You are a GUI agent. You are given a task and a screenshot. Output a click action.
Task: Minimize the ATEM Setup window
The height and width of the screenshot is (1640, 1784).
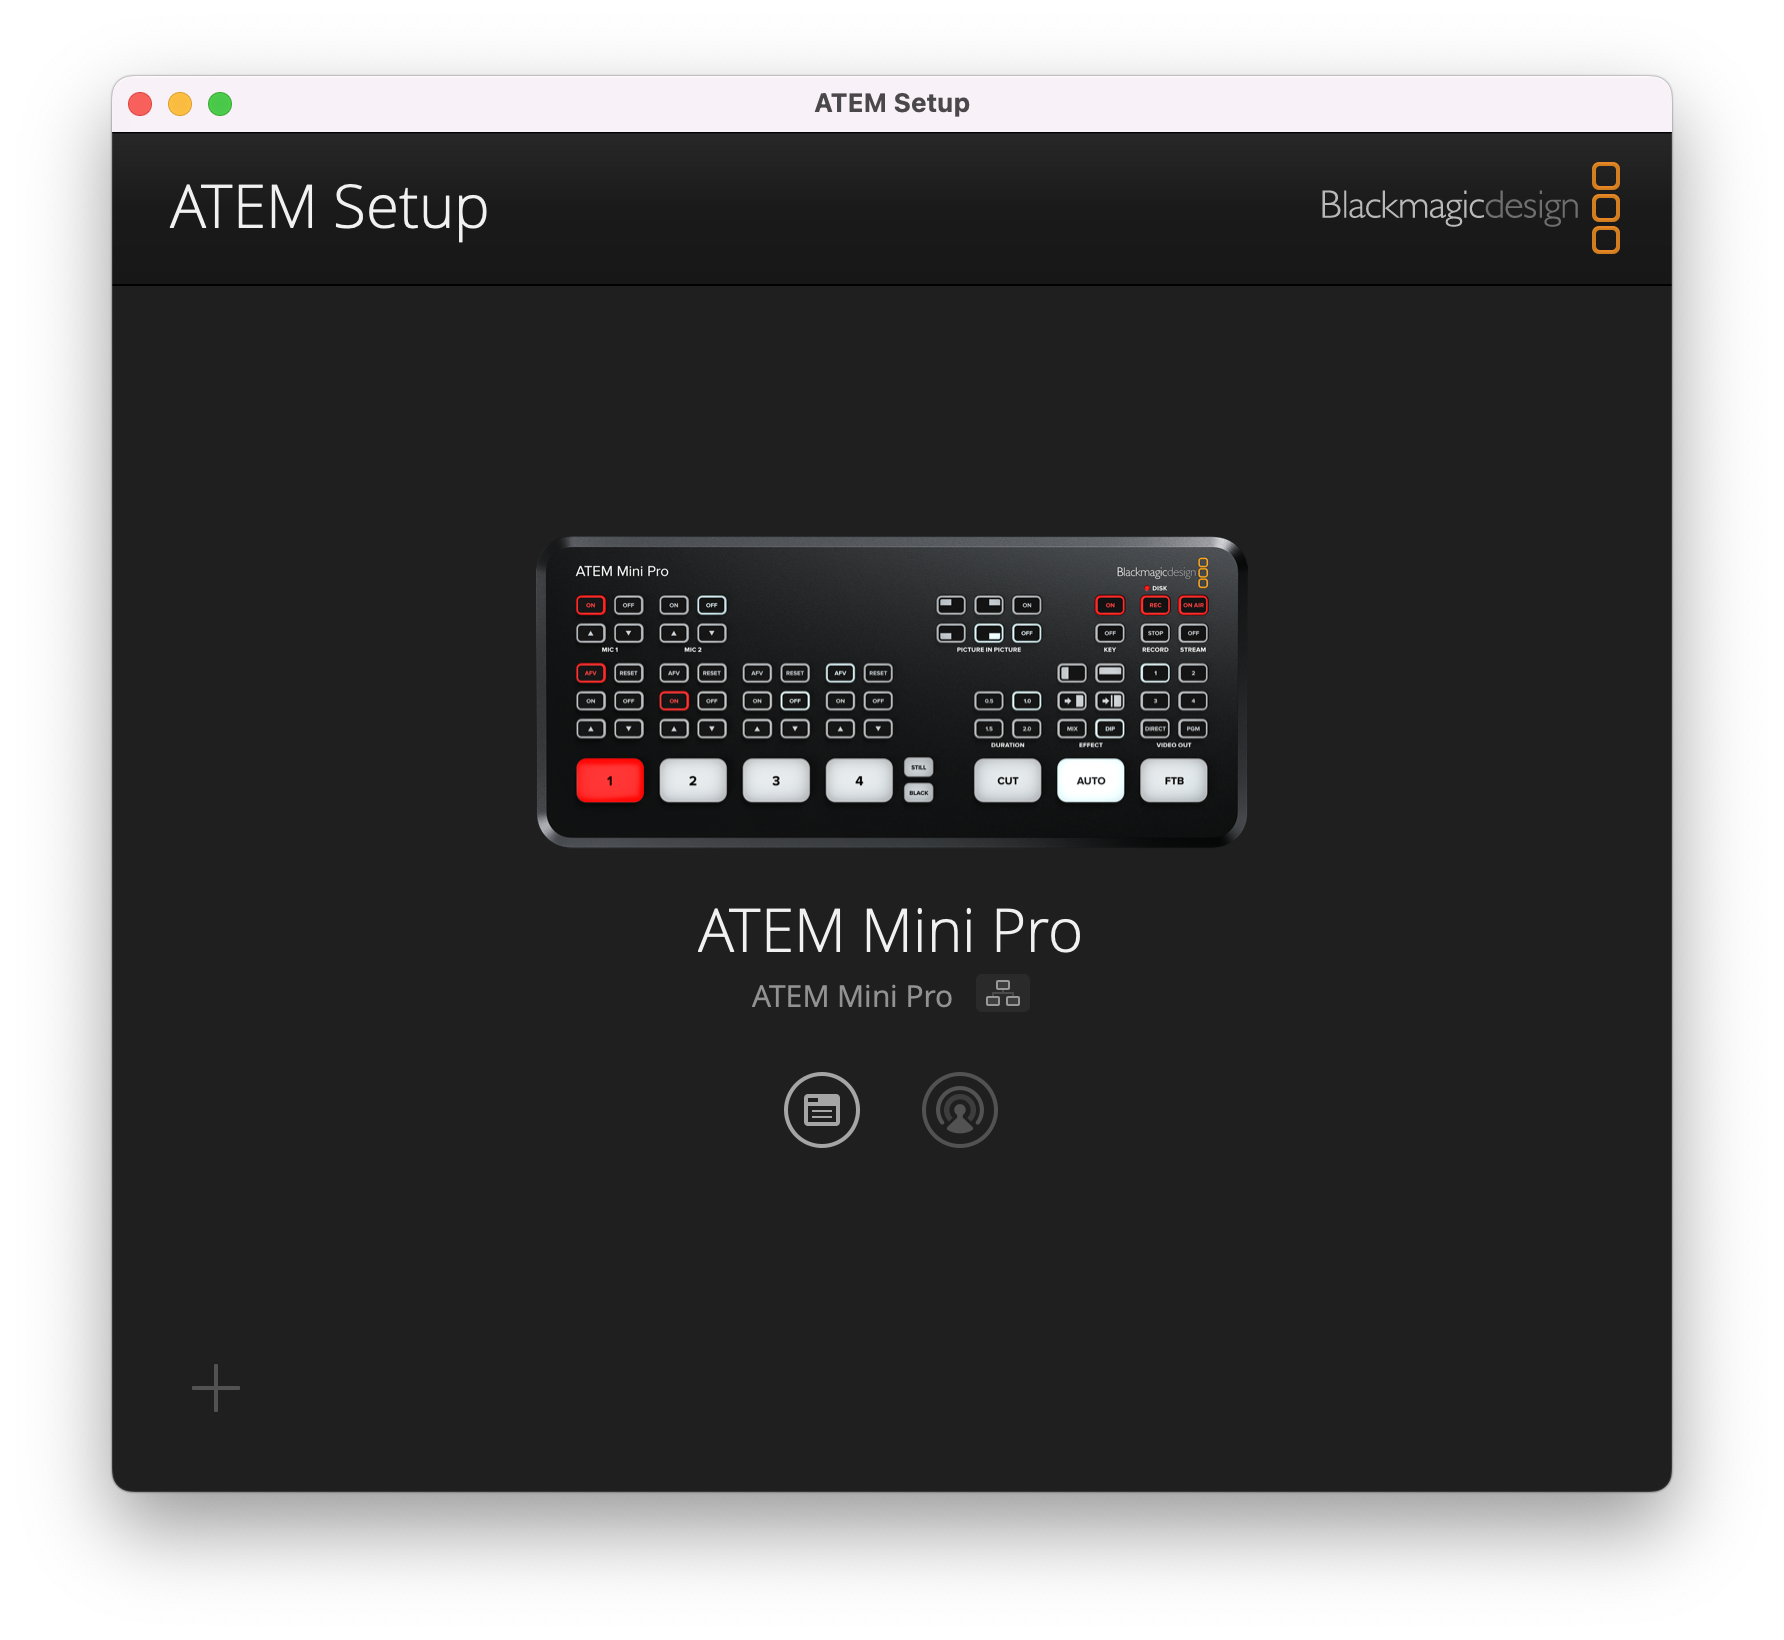pos(180,104)
